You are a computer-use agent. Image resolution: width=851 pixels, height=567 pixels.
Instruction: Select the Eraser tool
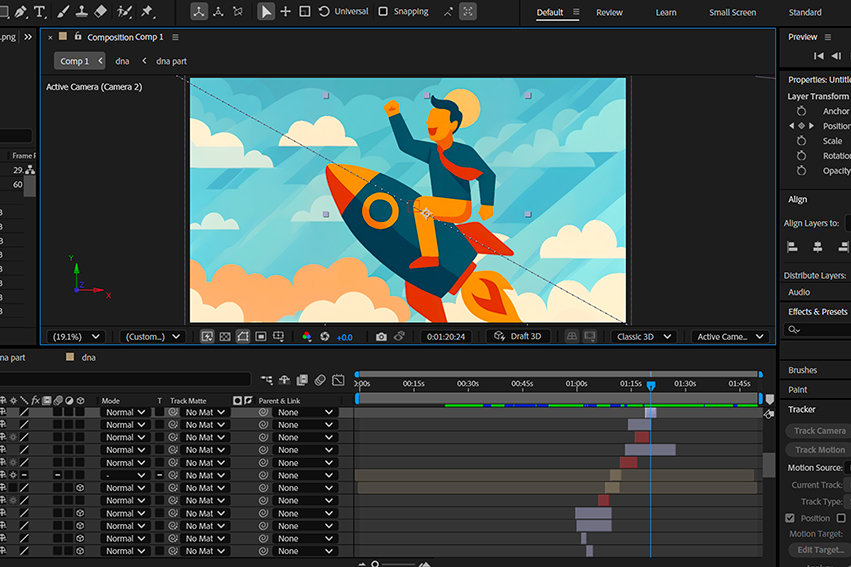(100, 12)
